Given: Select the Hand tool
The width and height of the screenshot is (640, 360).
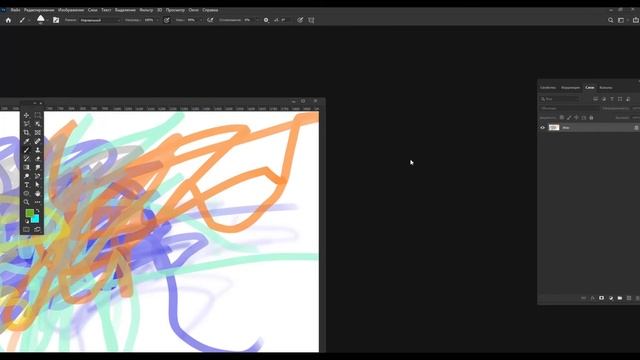Looking at the screenshot, I should coord(38,193).
